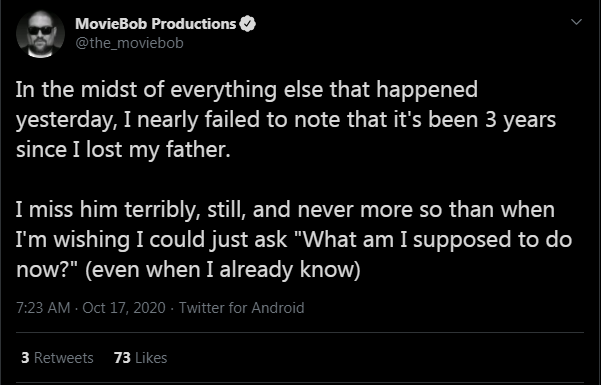Viewport: 601px width, 385px height.
Task: Click the Oct 17, 2020 date
Action: coord(124,308)
